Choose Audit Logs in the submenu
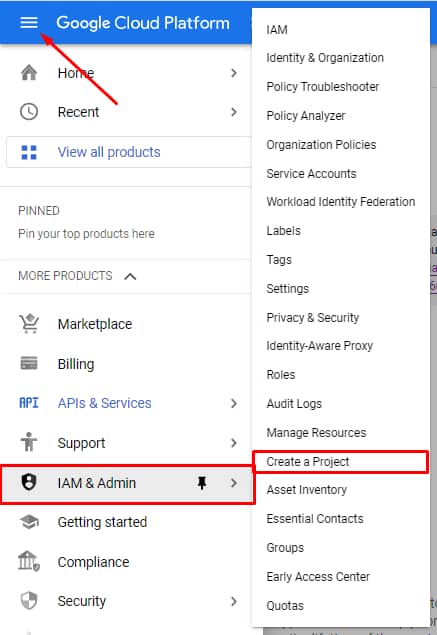 (x=294, y=404)
